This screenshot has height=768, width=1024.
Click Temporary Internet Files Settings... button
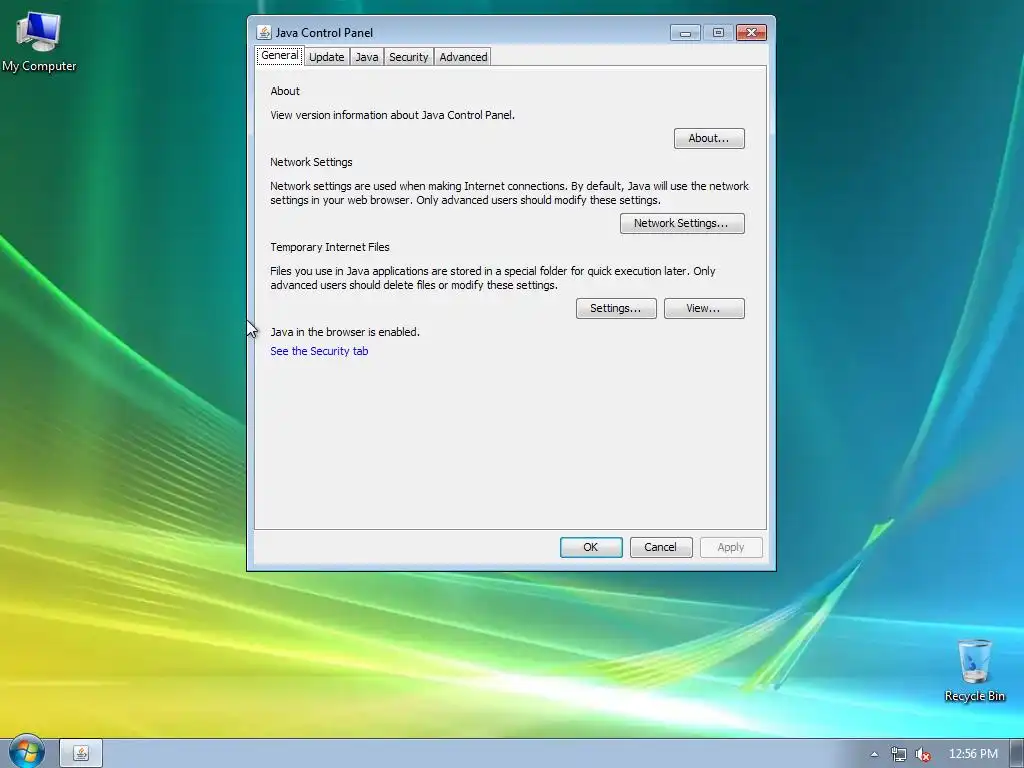point(616,308)
